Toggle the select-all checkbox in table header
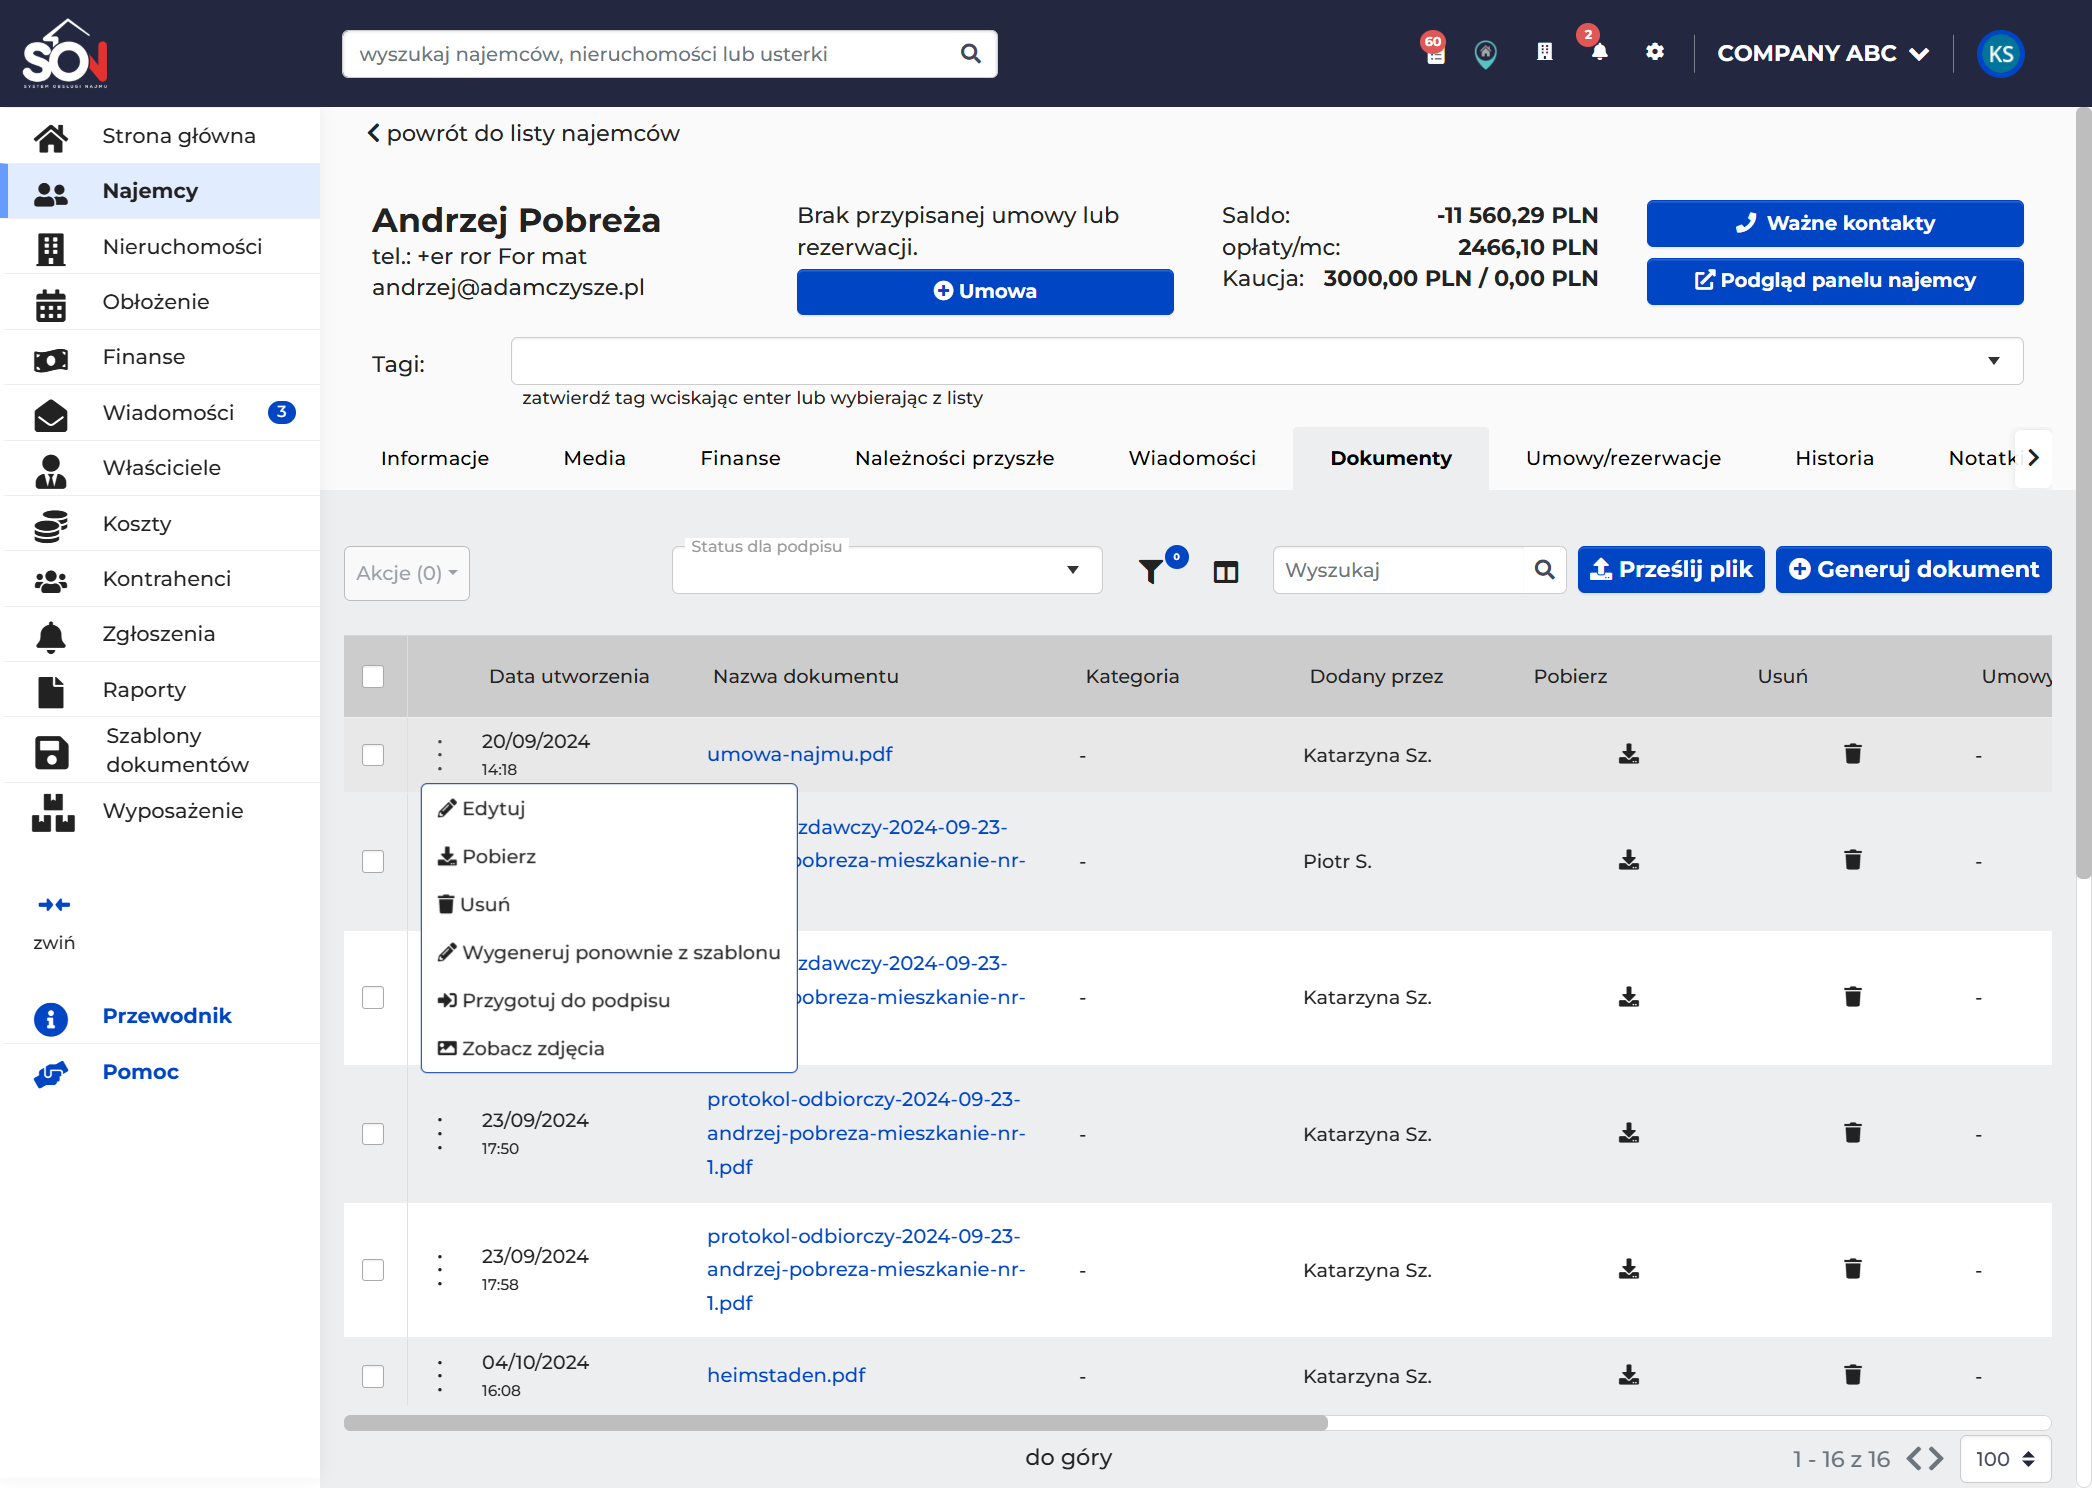This screenshot has height=1488, width=2092. pyautogui.click(x=373, y=677)
